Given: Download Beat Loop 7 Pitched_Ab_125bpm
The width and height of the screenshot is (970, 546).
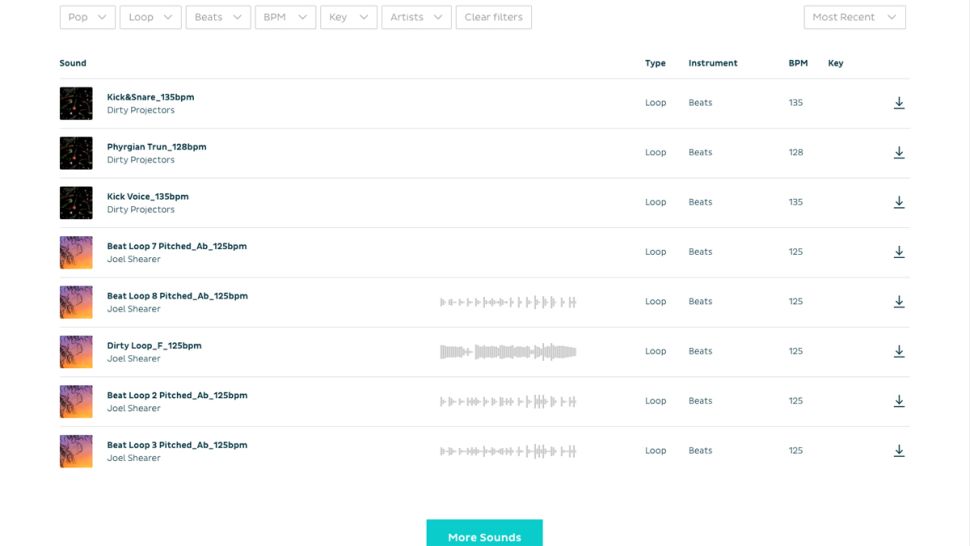Looking at the screenshot, I should tap(898, 252).
